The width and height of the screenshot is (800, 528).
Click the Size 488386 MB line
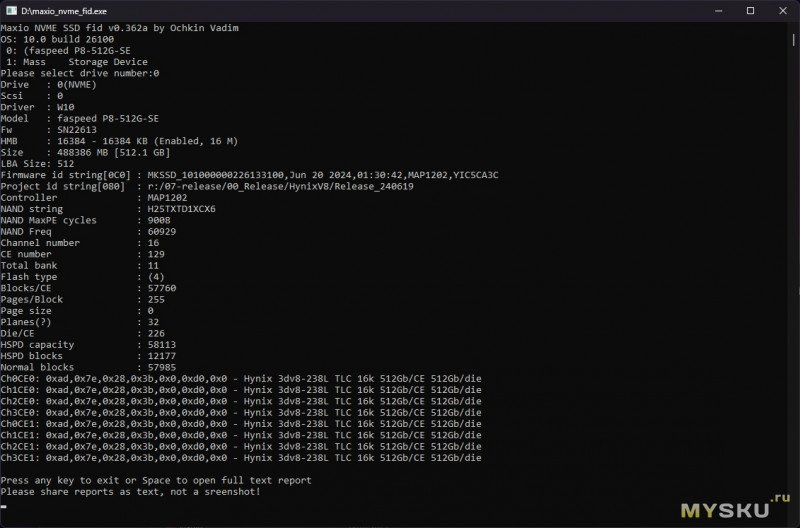85,152
